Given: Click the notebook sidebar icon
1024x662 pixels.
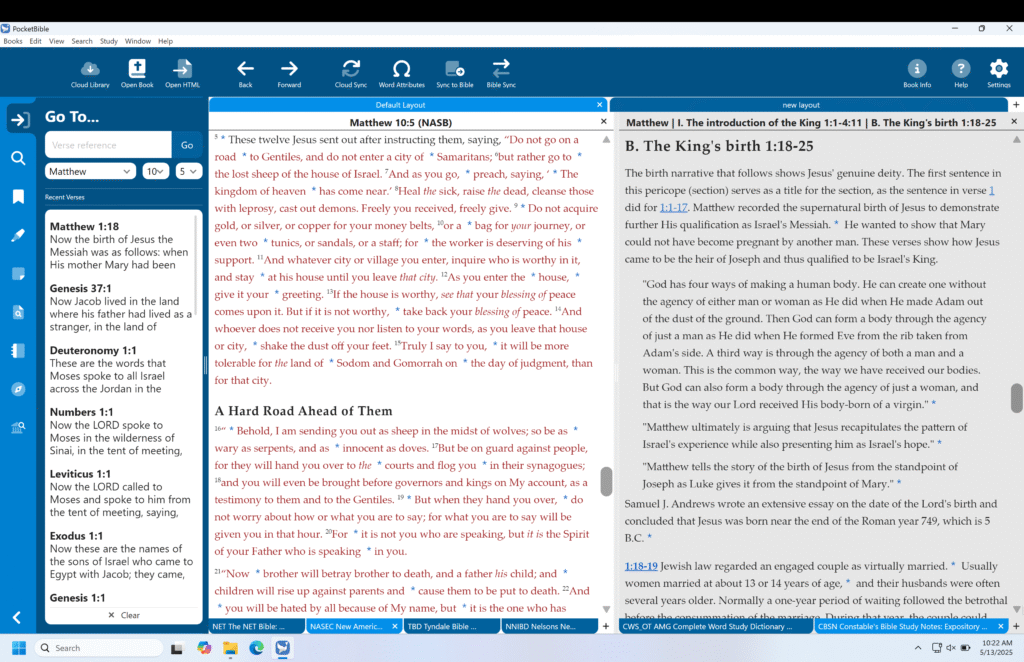Looking at the screenshot, I should pyautogui.click(x=18, y=351).
